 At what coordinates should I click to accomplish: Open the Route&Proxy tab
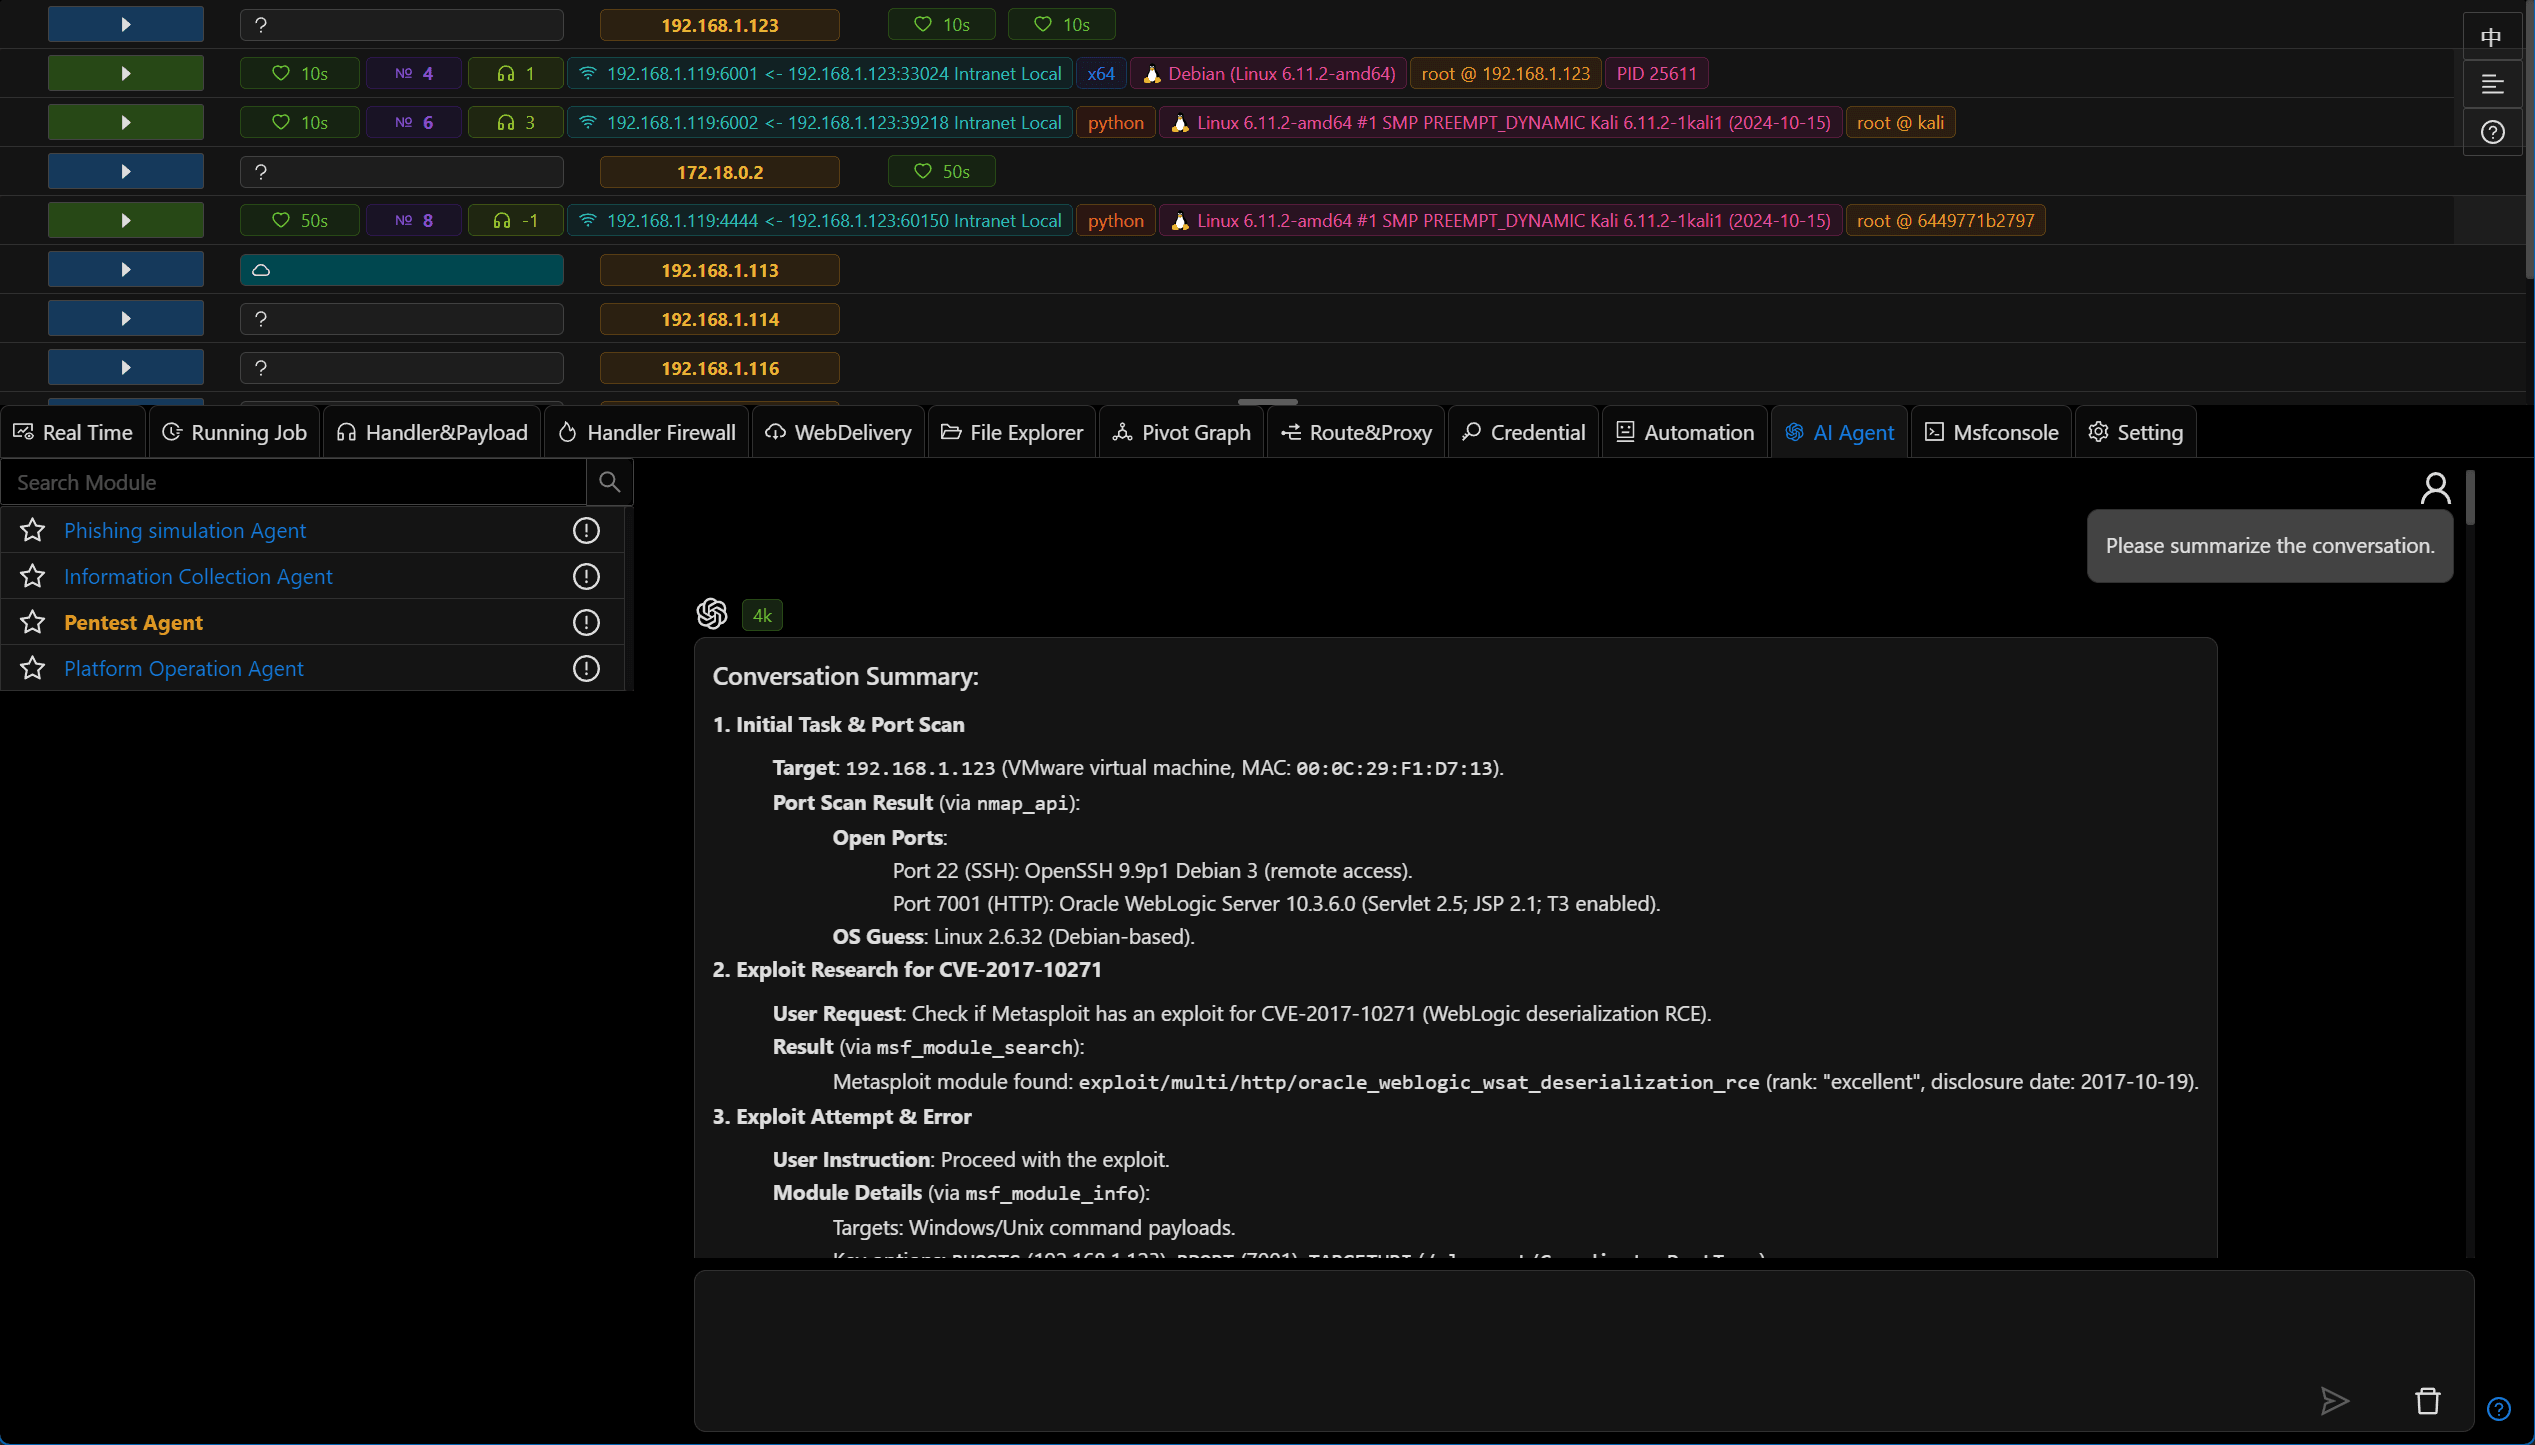click(x=1357, y=432)
